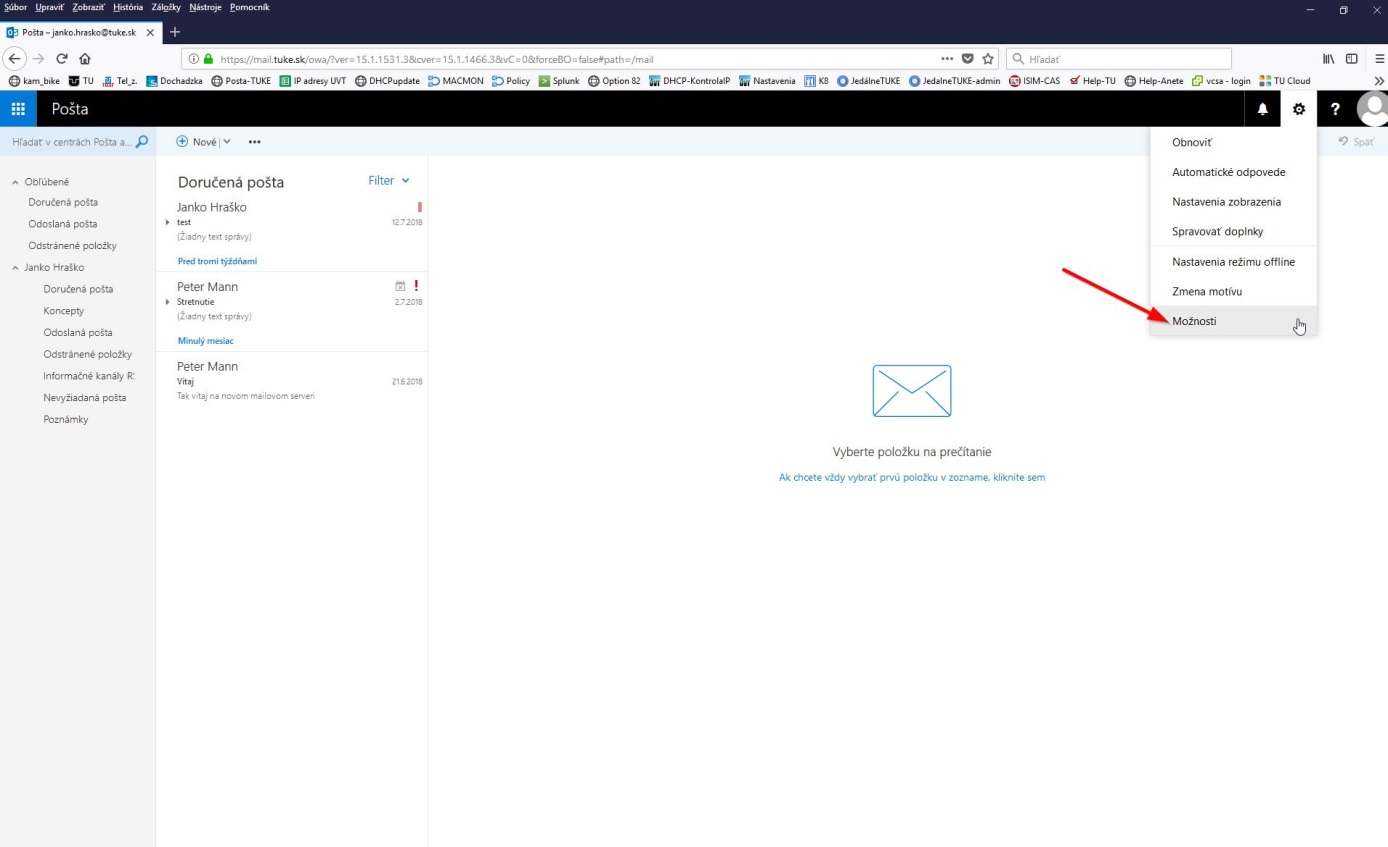This screenshot has height=847, width=1388.
Task: Select Obnoviť in the settings menu
Action: [1234, 142]
